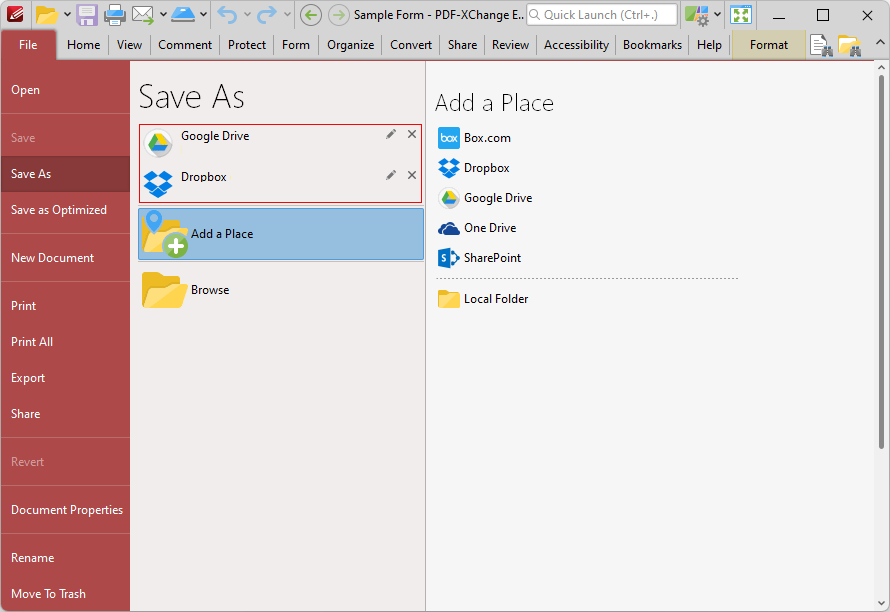This screenshot has height=612, width=890.
Task: Open the Bookmarks ribbon tab
Action: point(652,45)
